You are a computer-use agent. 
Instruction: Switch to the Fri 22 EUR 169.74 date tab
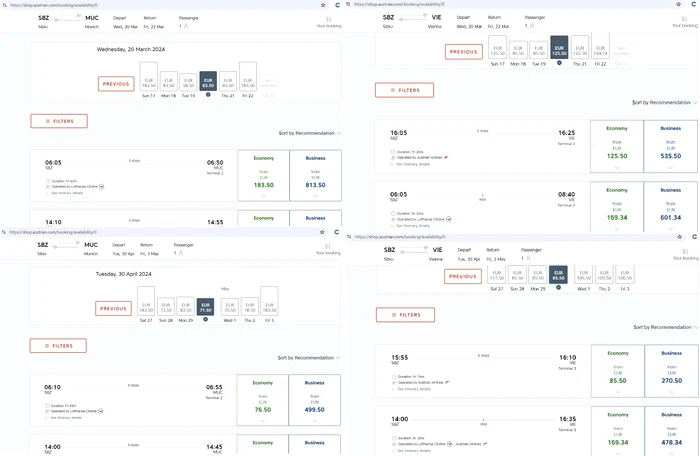click(x=600, y=50)
